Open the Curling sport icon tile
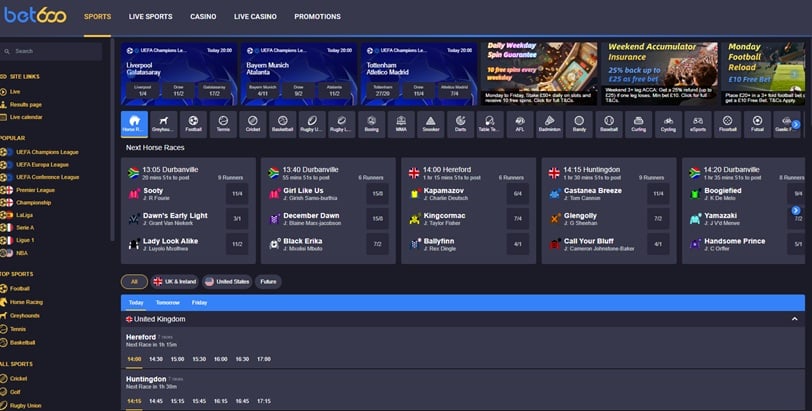This screenshot has width=812, height=411. [639, 124]
